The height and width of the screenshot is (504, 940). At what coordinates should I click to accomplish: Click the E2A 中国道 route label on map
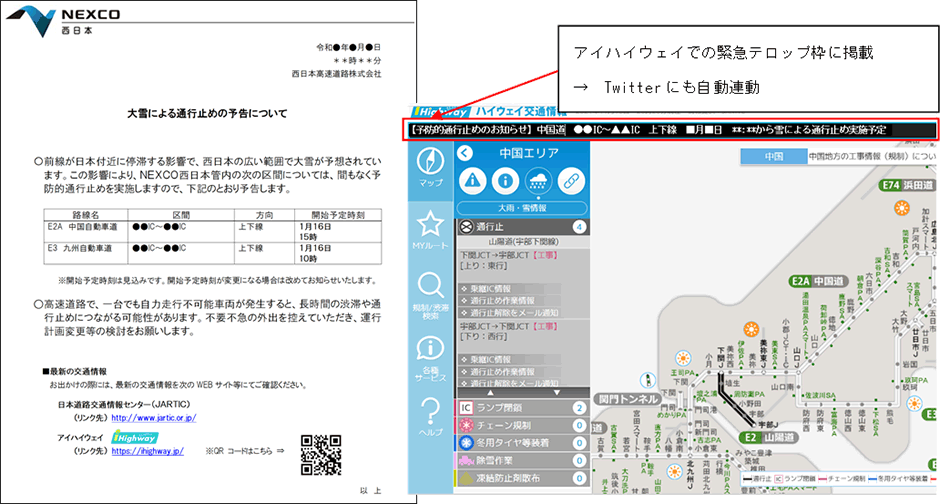click(x=818, y=282)
